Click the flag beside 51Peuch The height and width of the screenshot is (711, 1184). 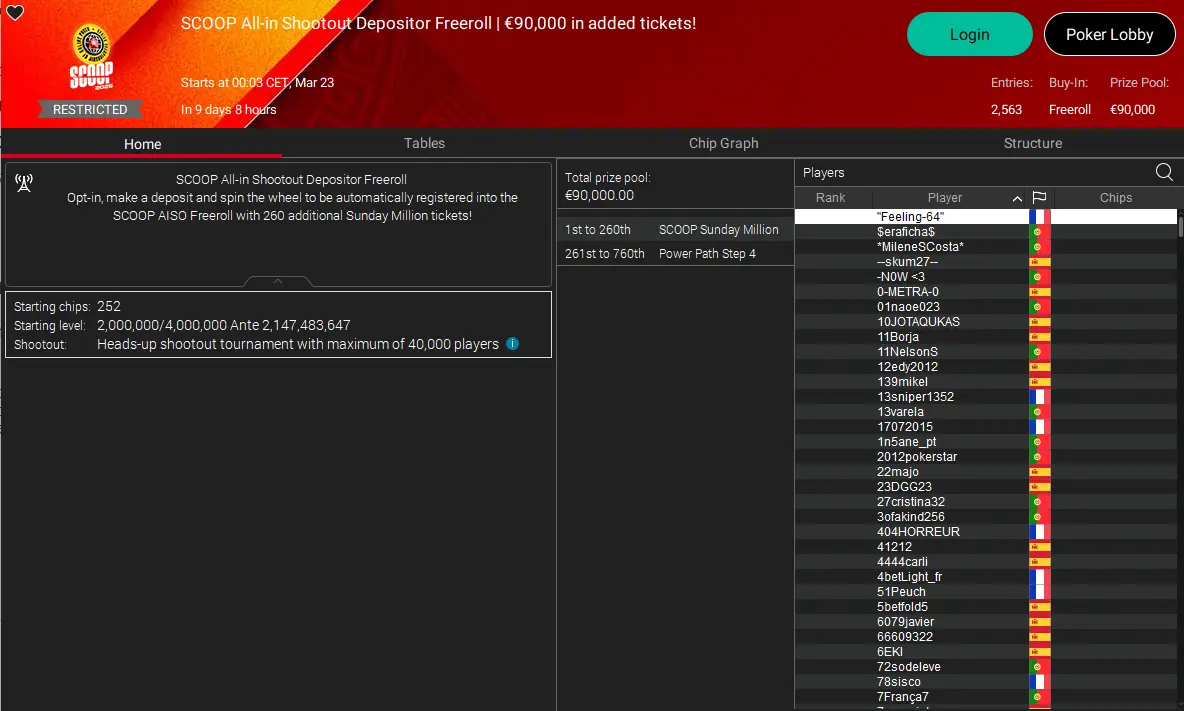[x=1039, y=591]
